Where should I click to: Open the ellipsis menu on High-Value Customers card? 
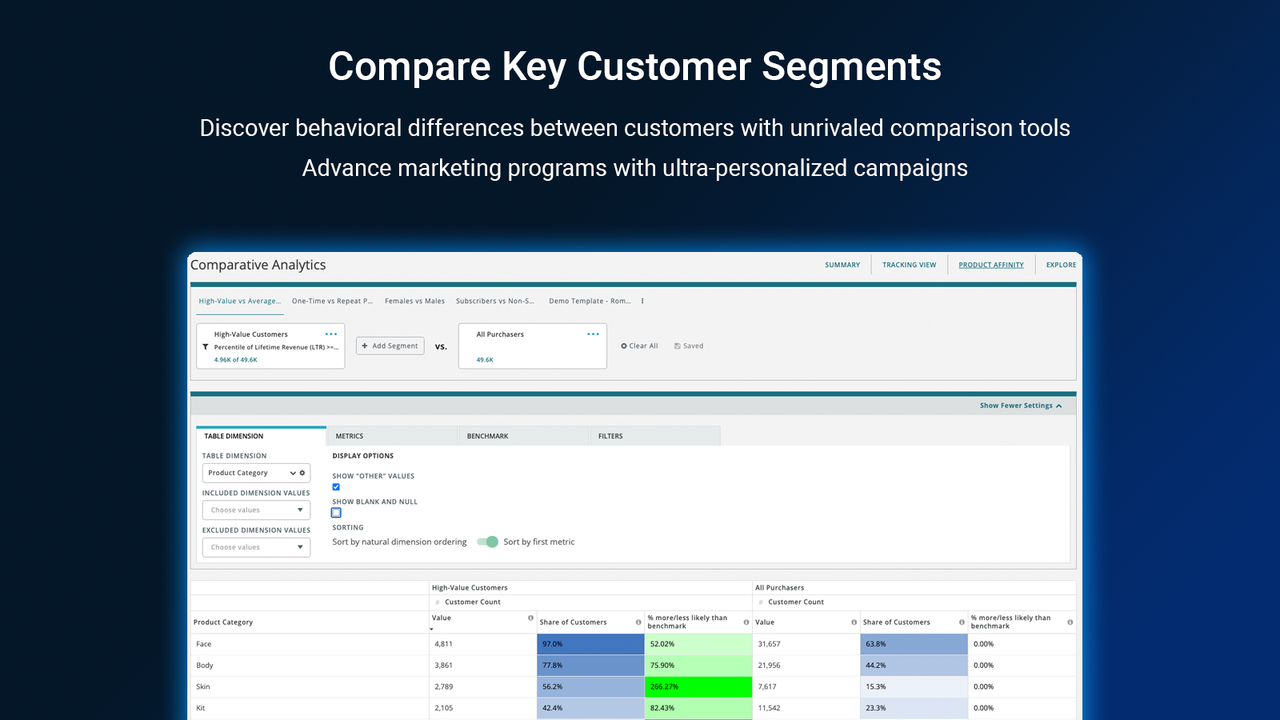pos(331,334)
